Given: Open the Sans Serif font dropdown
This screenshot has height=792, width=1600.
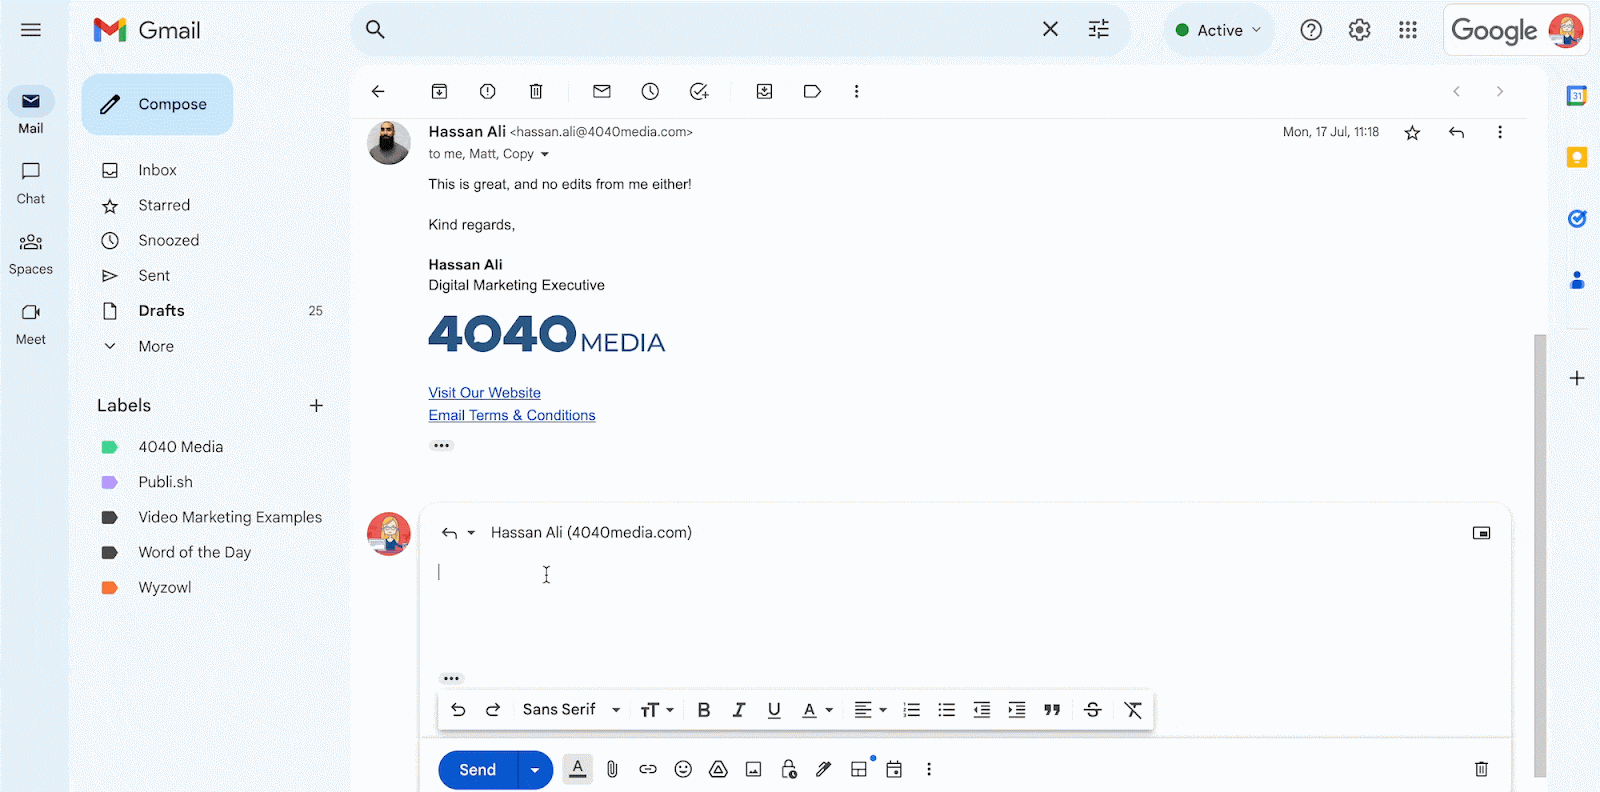Looking at the screenshot, I should pyautogui.click(x=571, y=710).
